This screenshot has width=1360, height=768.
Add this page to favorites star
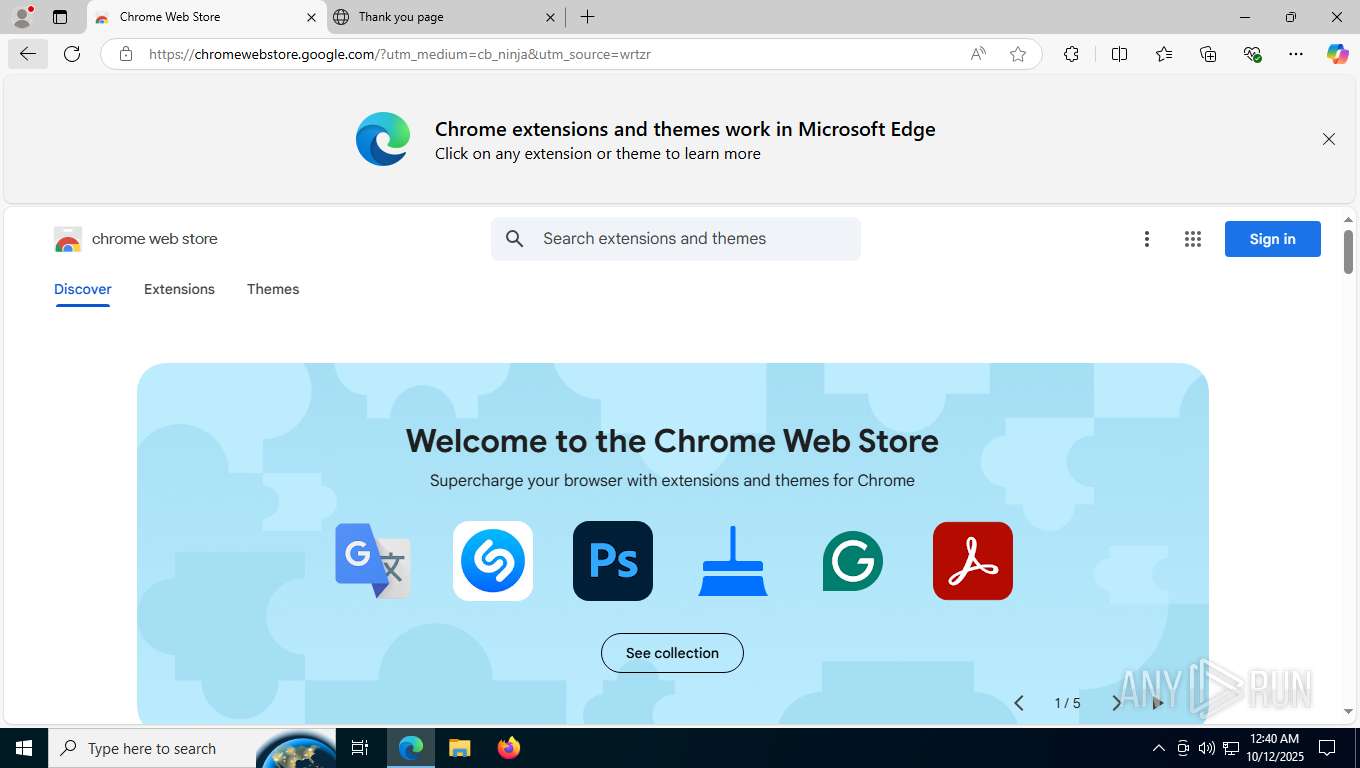1018,54
